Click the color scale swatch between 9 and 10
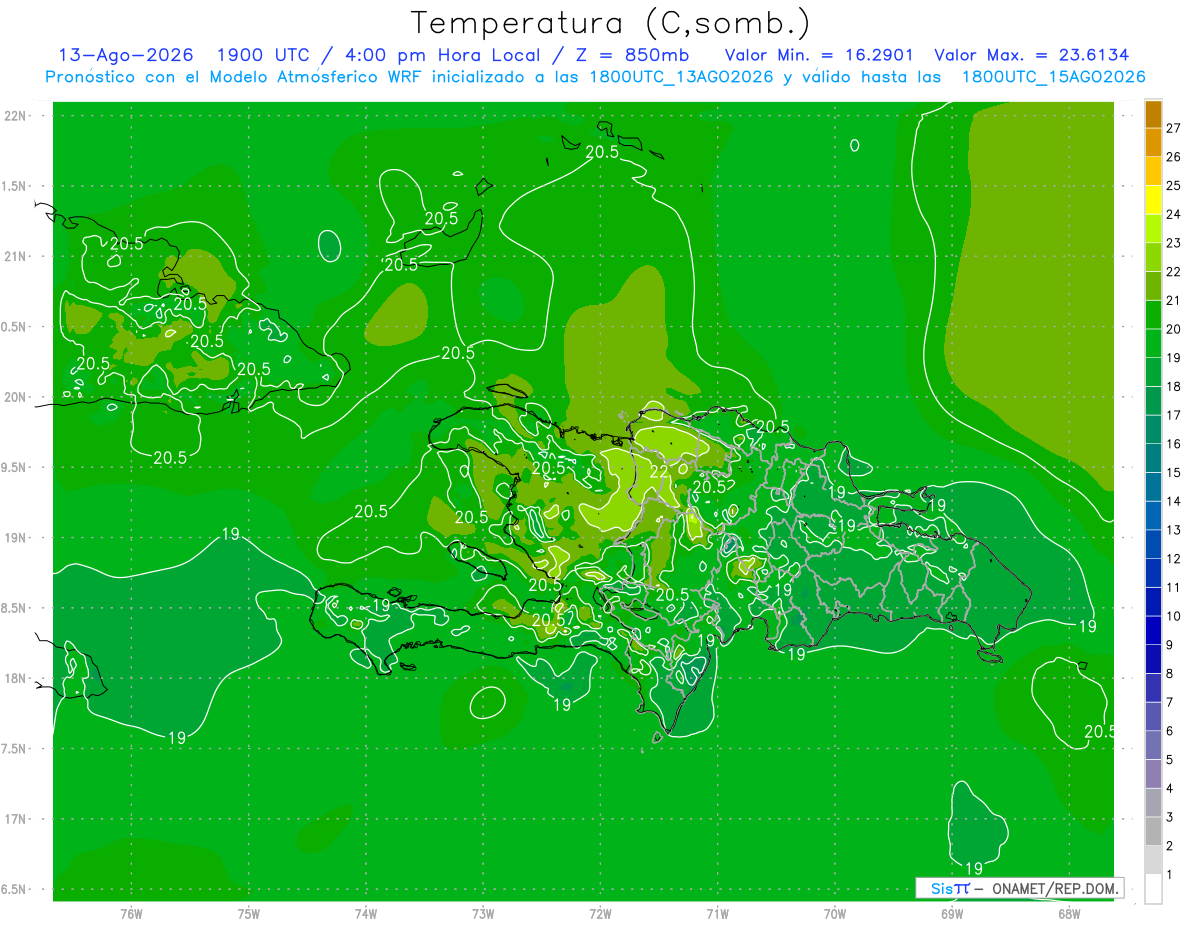 coord(1153,630)
